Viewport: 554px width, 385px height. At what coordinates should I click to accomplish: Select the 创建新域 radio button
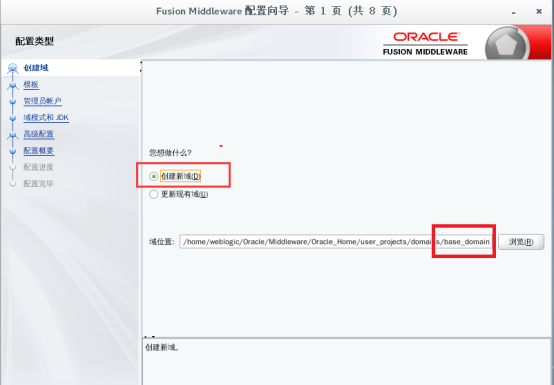coord(153,176)
